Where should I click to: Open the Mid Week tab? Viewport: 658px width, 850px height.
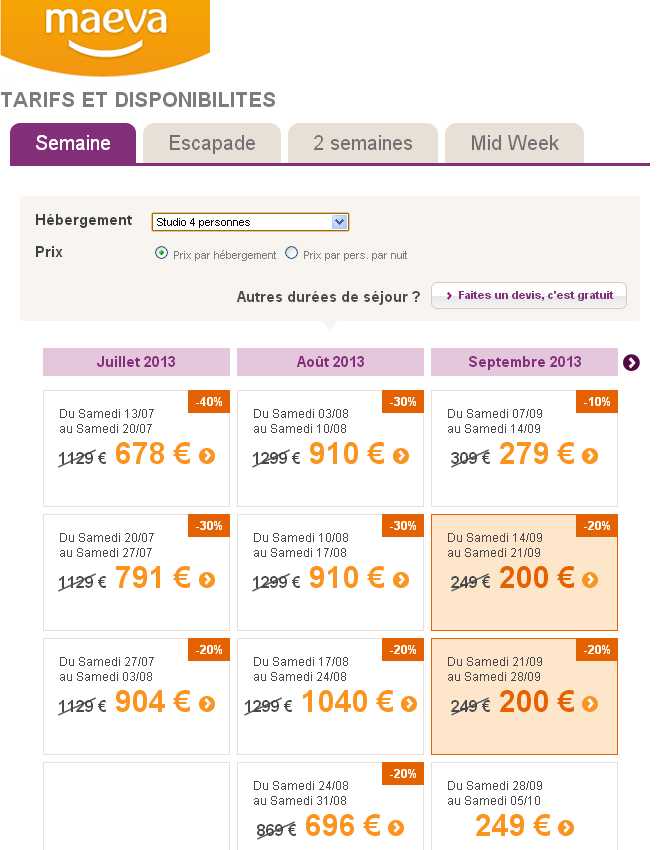[x=514, y=143]
